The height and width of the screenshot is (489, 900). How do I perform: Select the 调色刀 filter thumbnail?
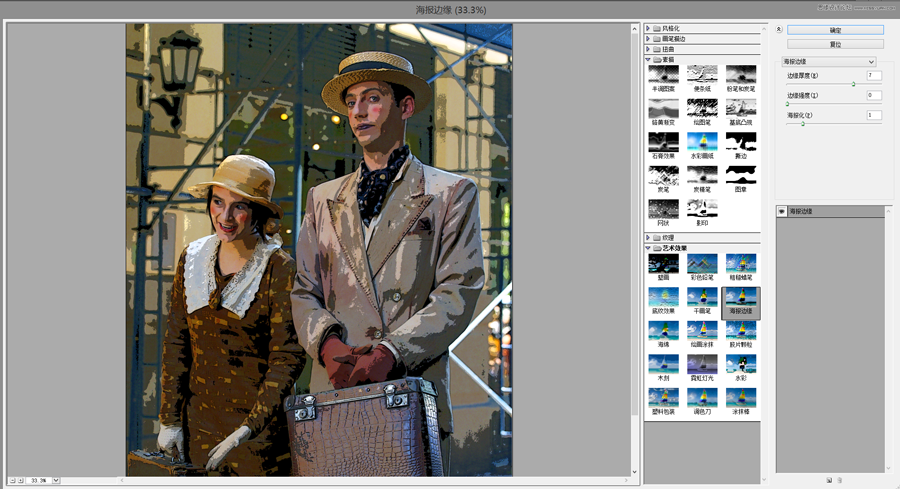point(701,397)
